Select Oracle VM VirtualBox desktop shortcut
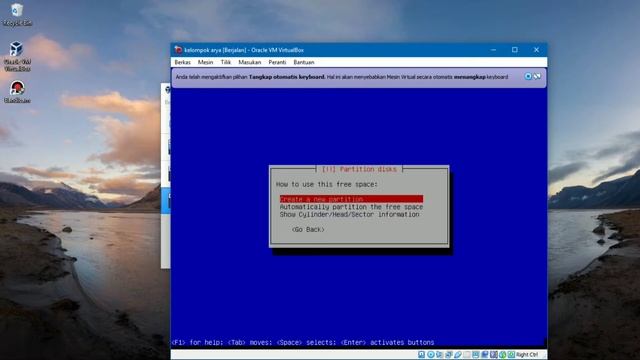The image size is (640, 360). 17,56
